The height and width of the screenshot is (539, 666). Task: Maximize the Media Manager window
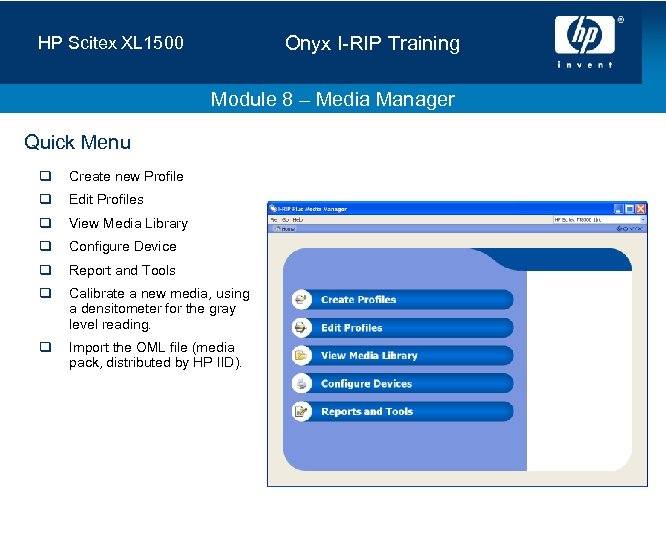pyautogui.click(x=630, y=209)
